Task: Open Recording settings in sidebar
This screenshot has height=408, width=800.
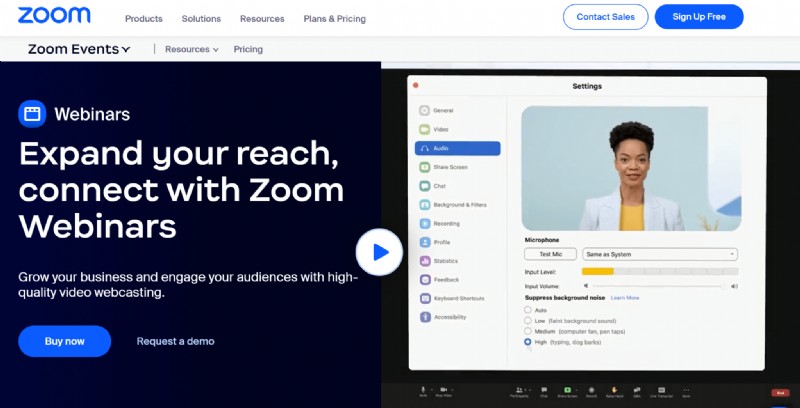Action: (x=446, y=223)
